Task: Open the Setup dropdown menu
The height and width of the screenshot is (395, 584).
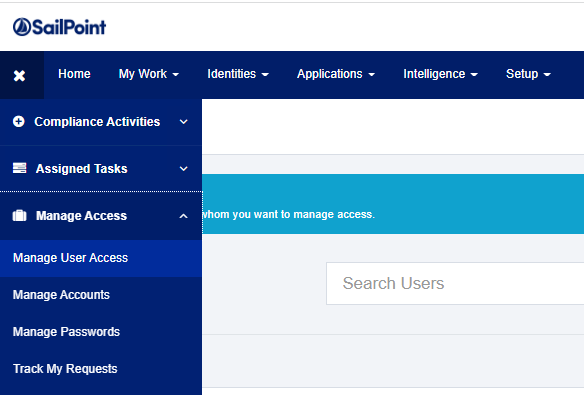Action: [528, 74]
